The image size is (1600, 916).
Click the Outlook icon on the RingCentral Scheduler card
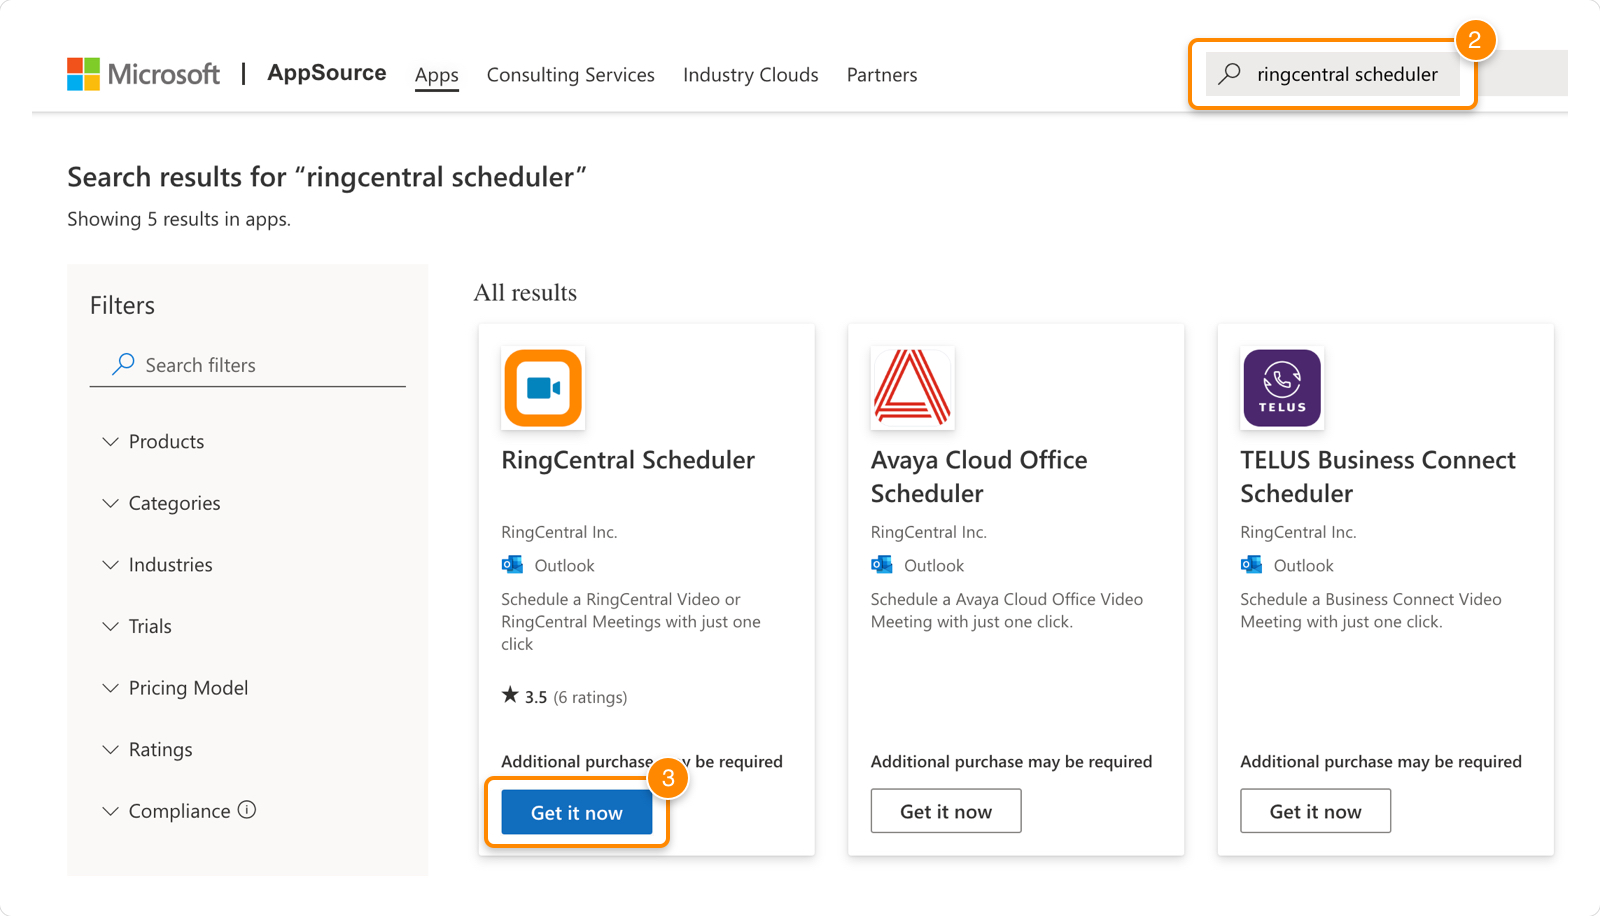pos(512,565)
